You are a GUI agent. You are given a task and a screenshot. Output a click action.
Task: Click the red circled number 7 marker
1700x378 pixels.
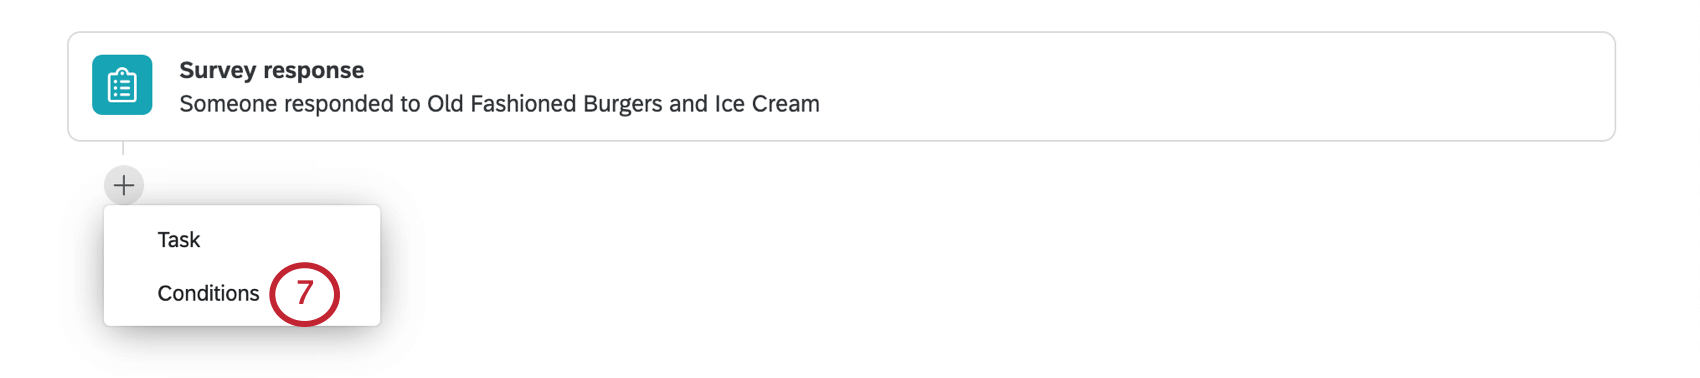coord(305,294)
